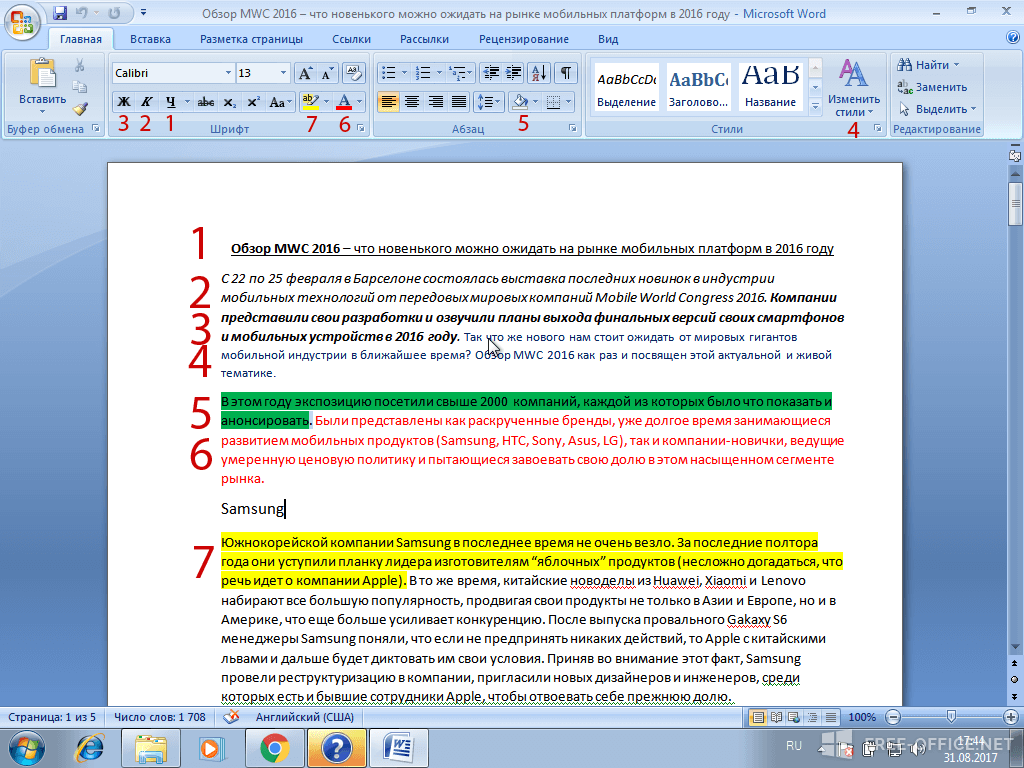Click the Paste (Вставить) button
Screen dimensions: 1024x768
(42, 86)
